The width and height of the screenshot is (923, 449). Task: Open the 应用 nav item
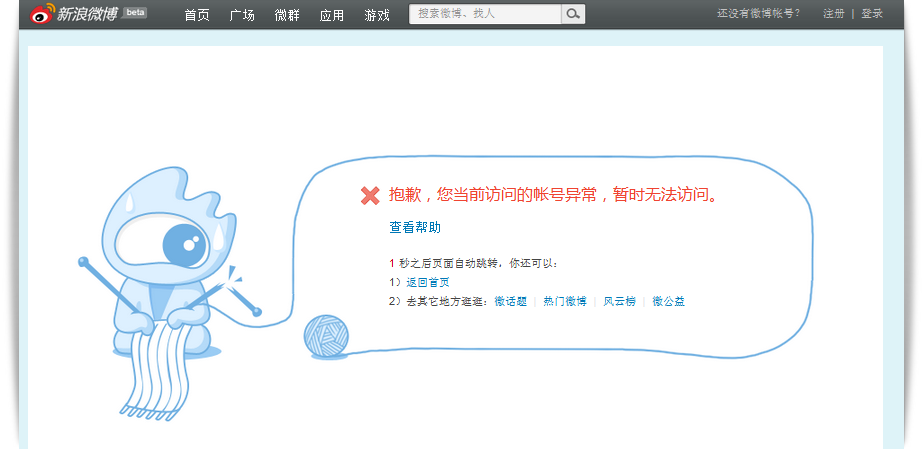331,15
